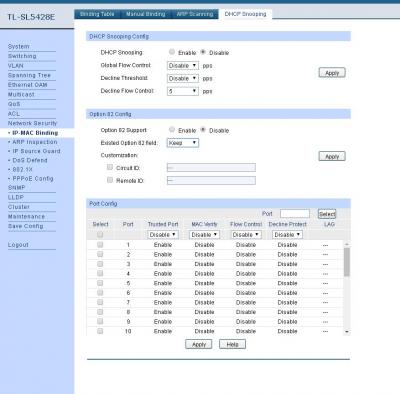Select 802.1X submenu item
Viewport: 400px width, 394px height.
22,169
